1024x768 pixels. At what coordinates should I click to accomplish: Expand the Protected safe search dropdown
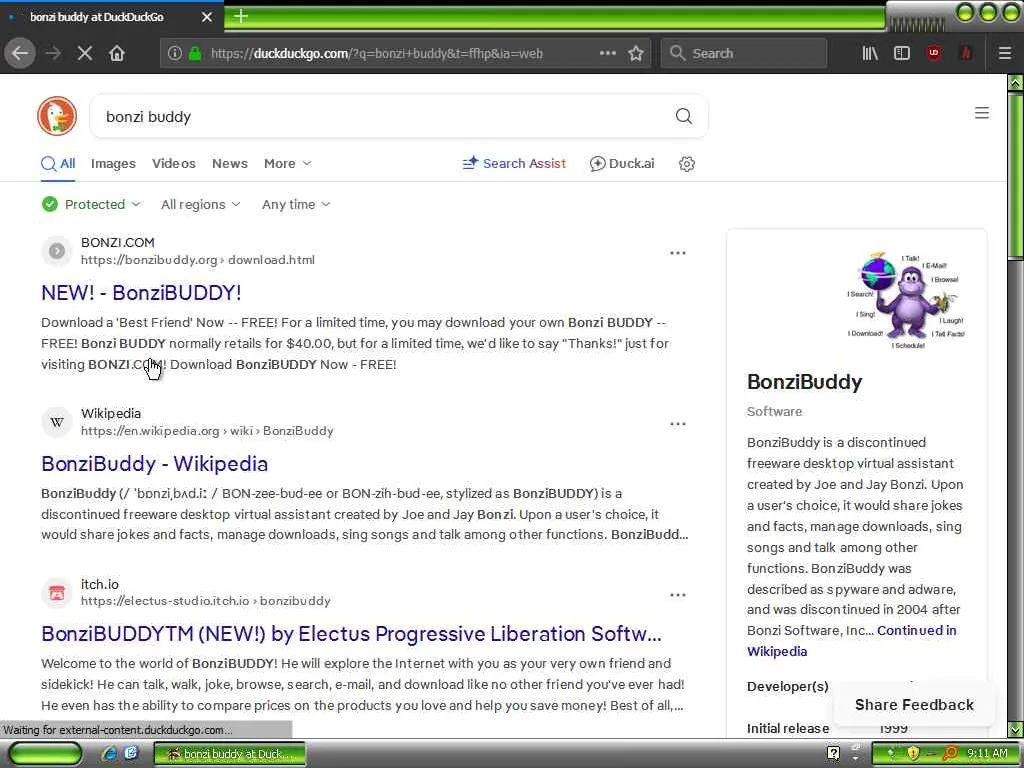click(91, 204)
